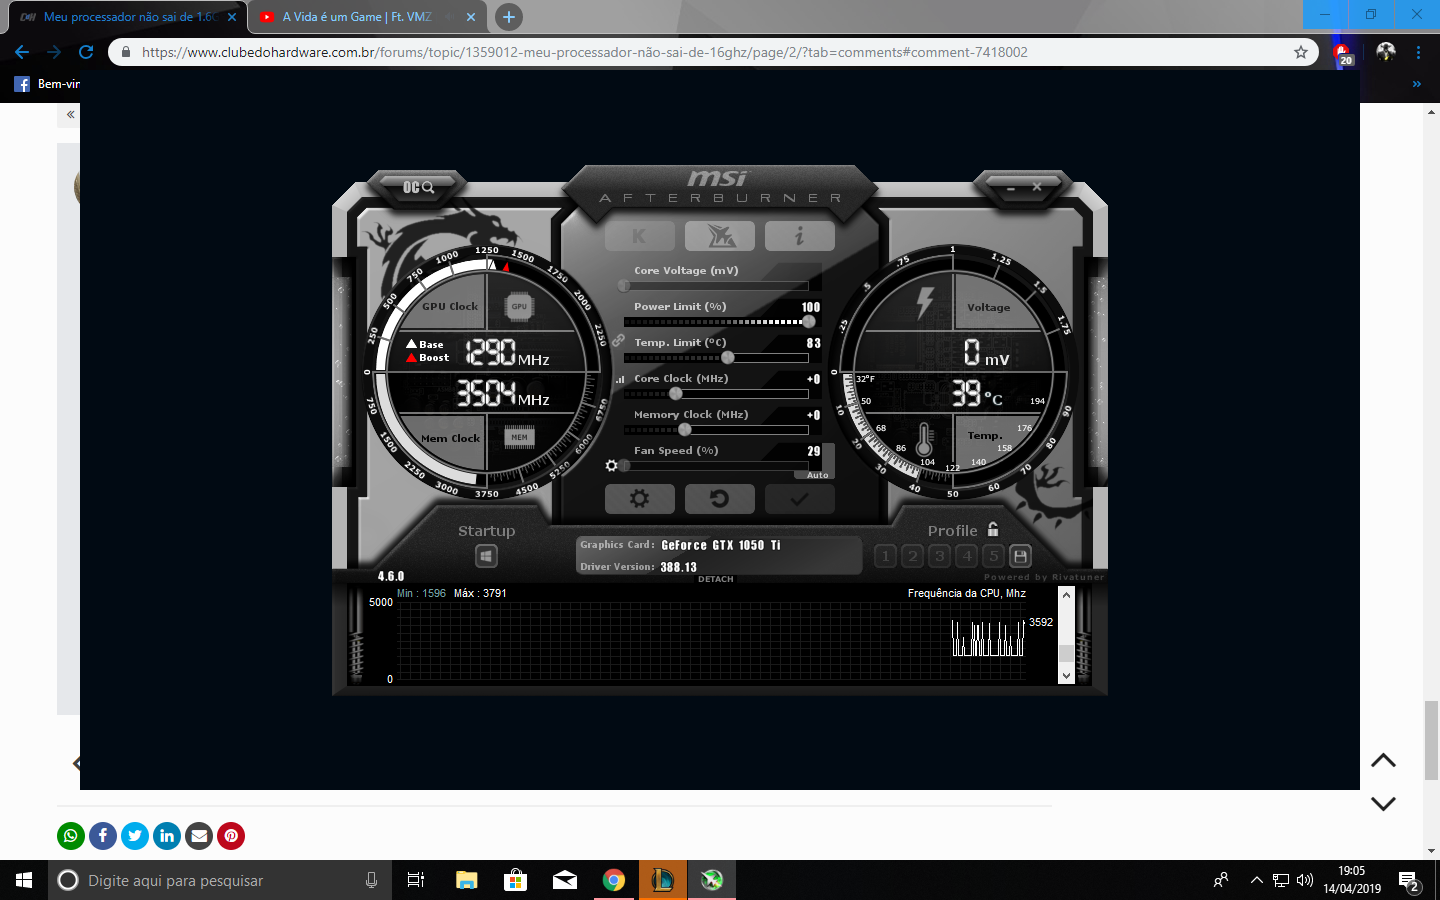The image size is (1440, 900).
Task: Open the notification center
Action: pos(1410,881)
